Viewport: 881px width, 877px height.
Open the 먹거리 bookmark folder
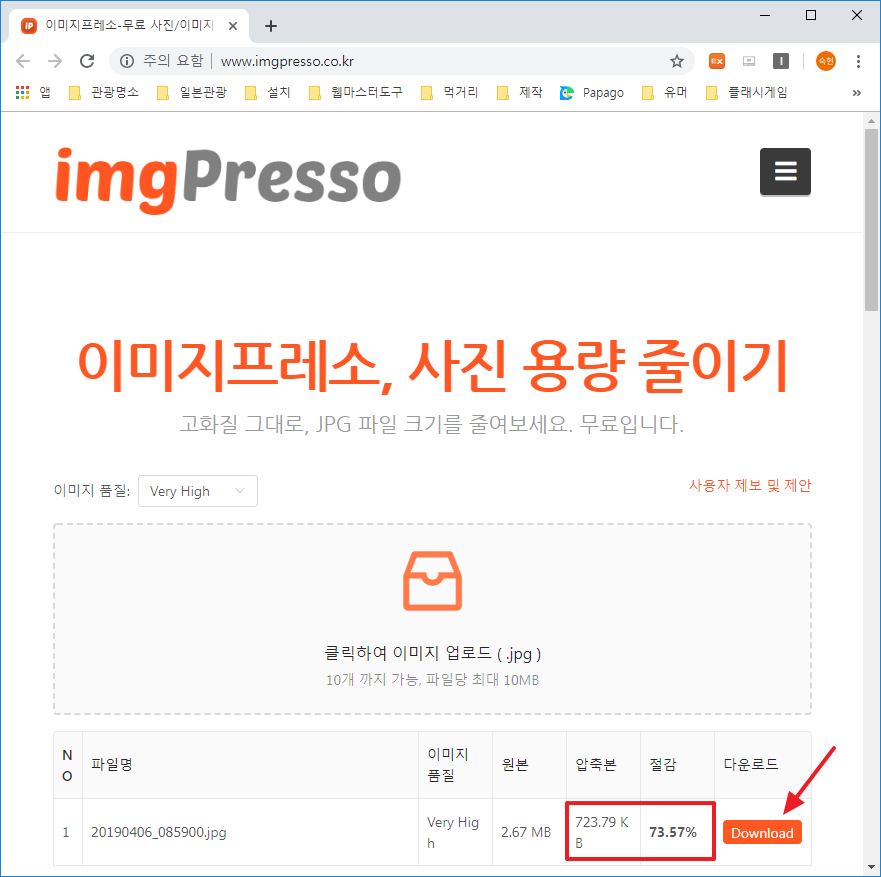[449, 92]
